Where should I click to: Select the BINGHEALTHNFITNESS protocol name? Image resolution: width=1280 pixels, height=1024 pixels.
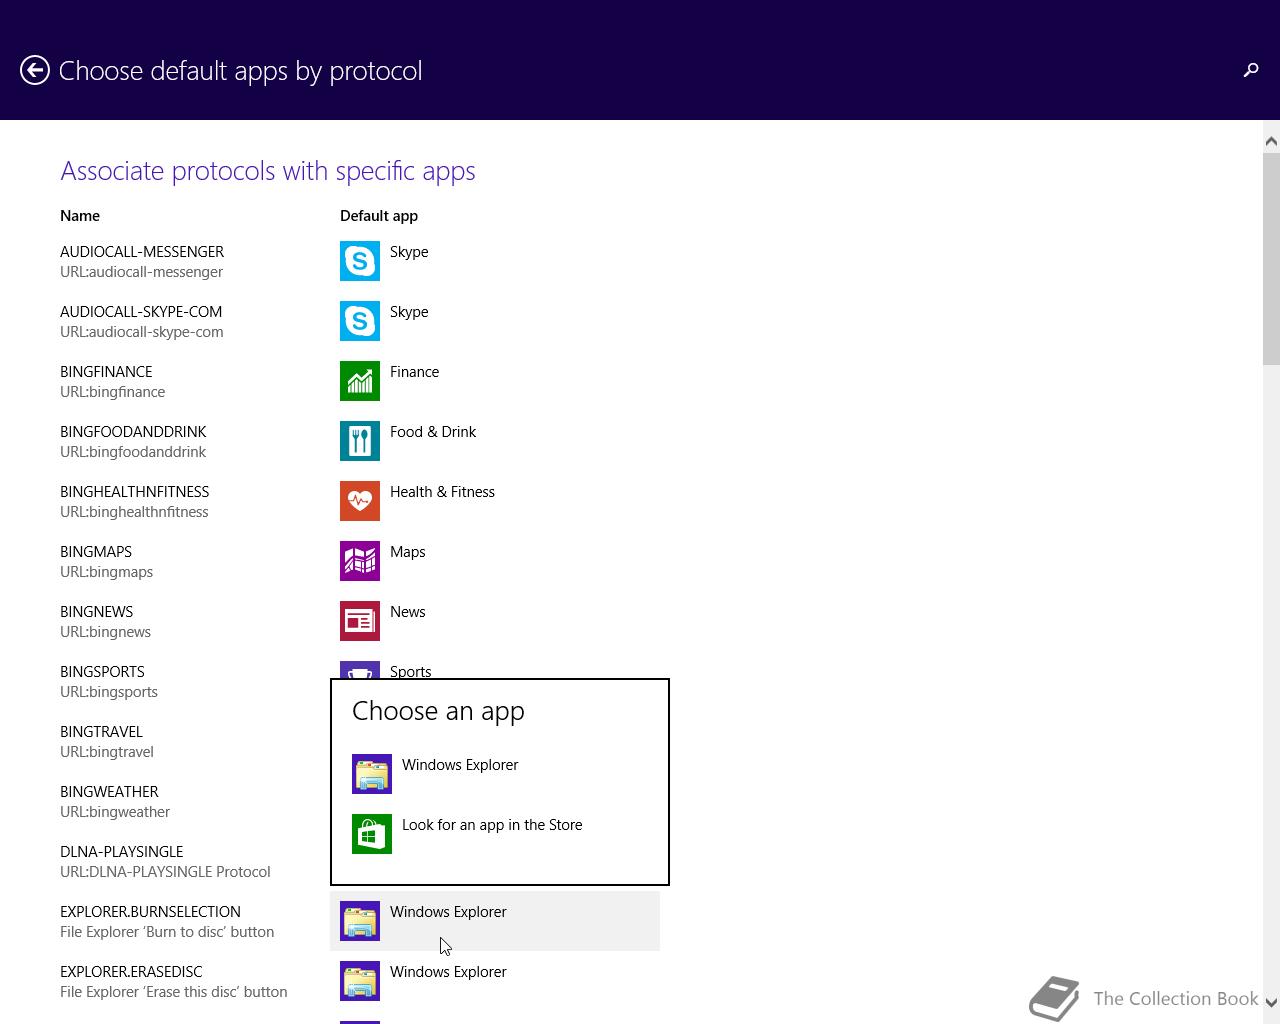tap(135, 492)
